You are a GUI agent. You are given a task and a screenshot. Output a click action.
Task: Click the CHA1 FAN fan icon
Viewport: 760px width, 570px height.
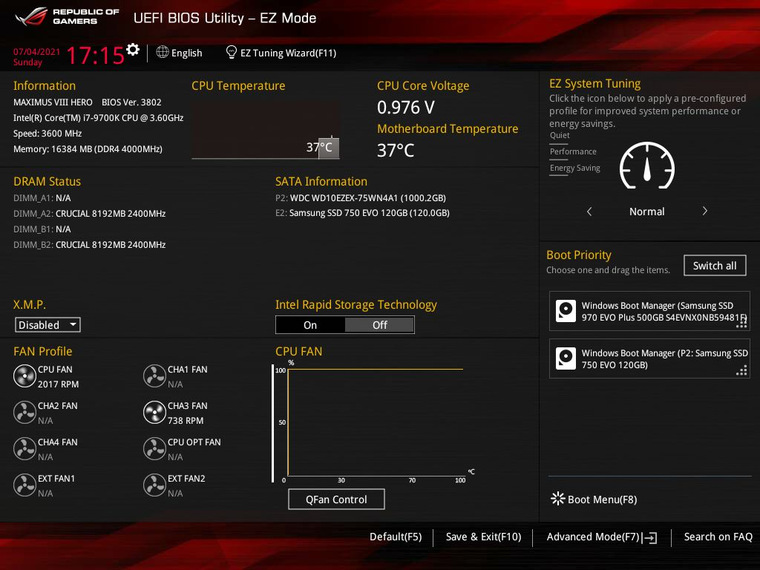(155, 376)
